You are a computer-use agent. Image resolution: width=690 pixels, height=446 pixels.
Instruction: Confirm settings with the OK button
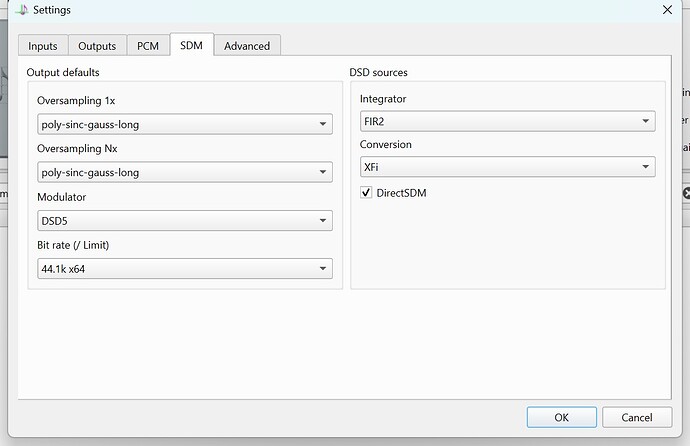point(562,417)
